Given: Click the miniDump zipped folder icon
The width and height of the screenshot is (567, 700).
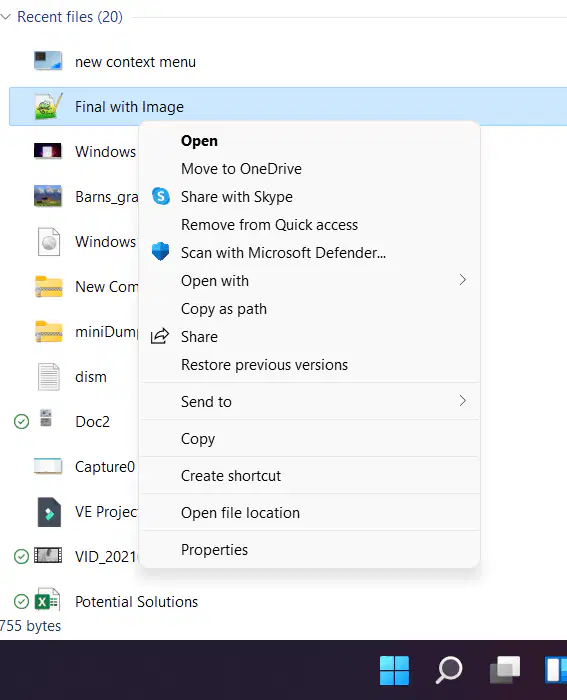Looking at the screenshot, I should click(49, 332).
